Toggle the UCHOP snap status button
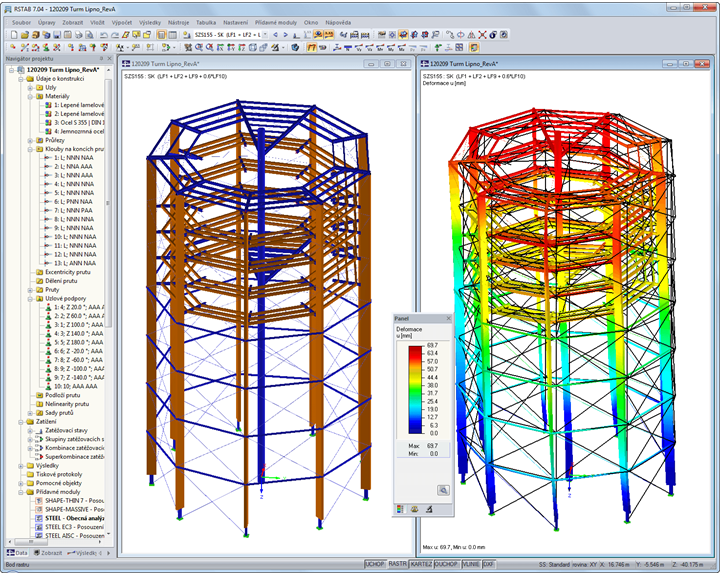 [x=375, y=564]
